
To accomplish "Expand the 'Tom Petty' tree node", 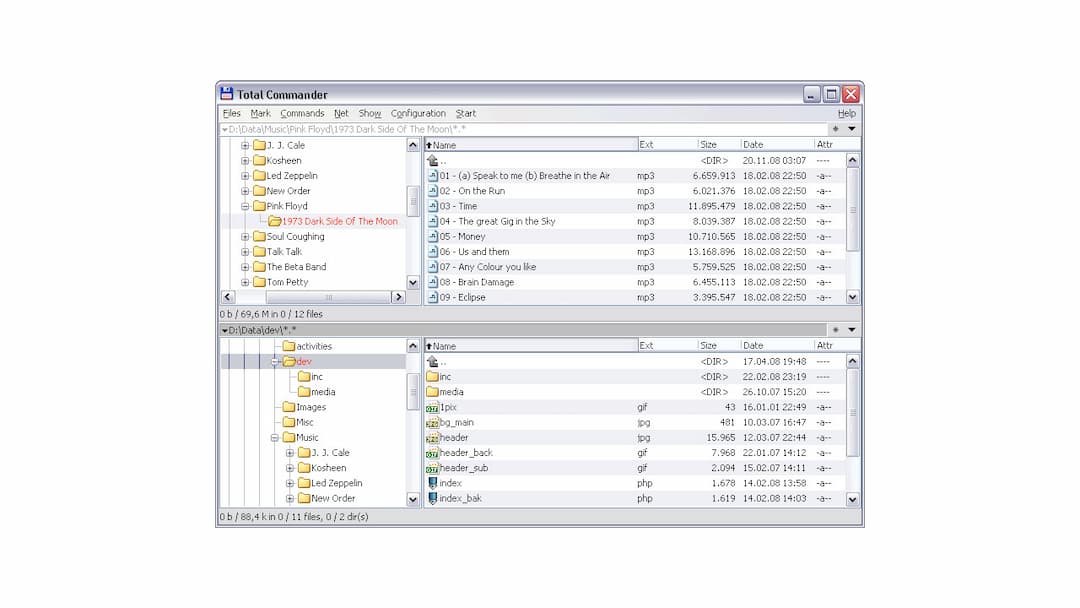I will (246, 282).
